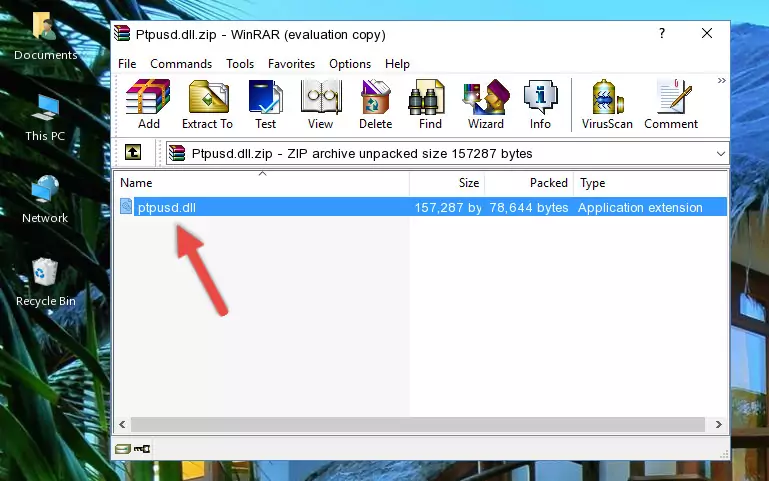The height and width of the screenshot is (481, 769).
Task: Run the Test archive tool
Action: click(x=265, y=104)
